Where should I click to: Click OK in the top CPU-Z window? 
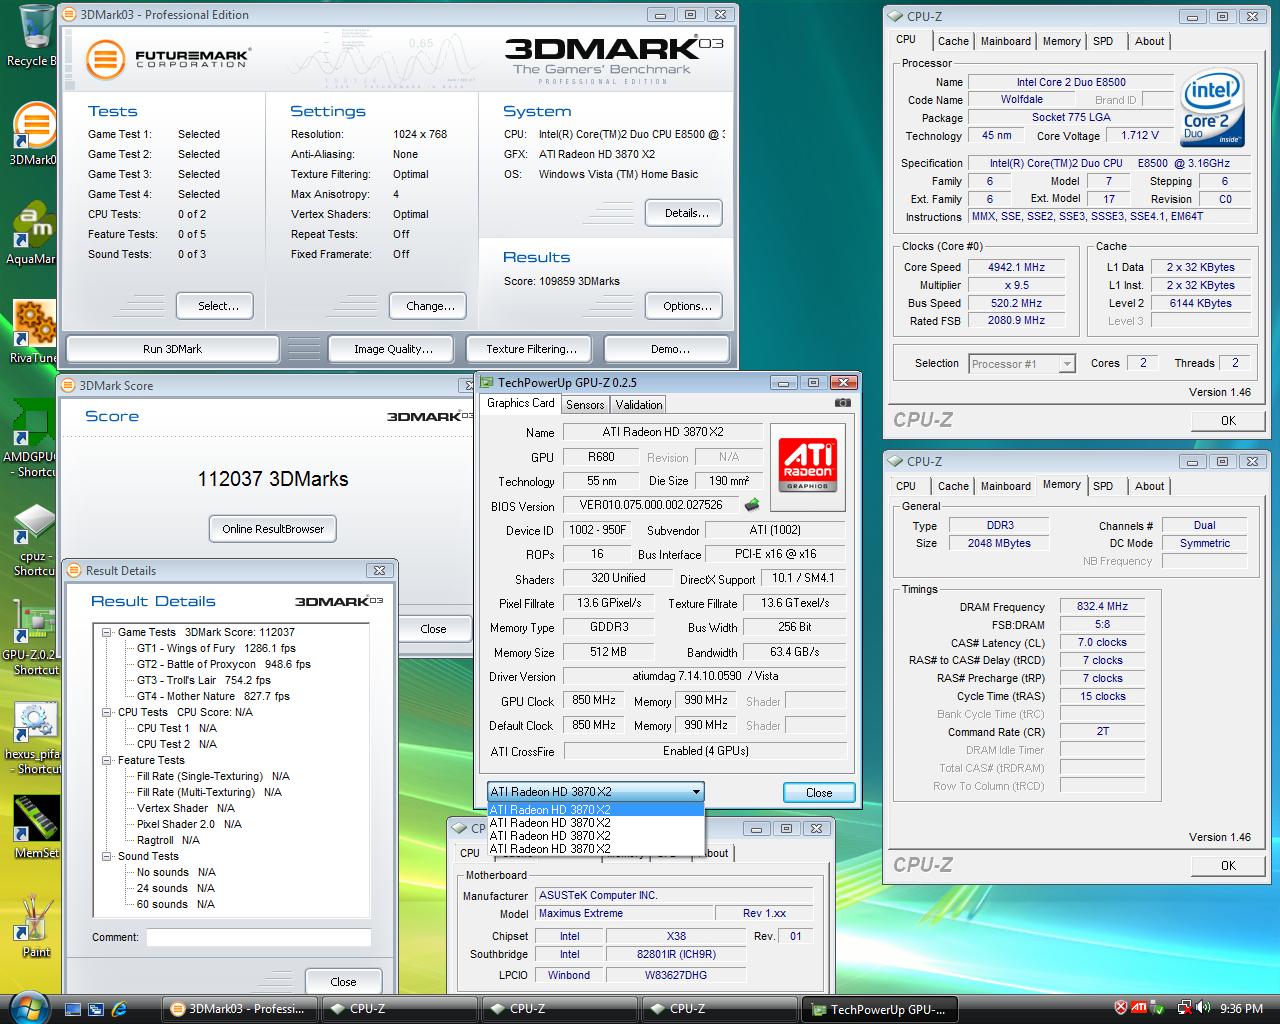[1228, 421]
